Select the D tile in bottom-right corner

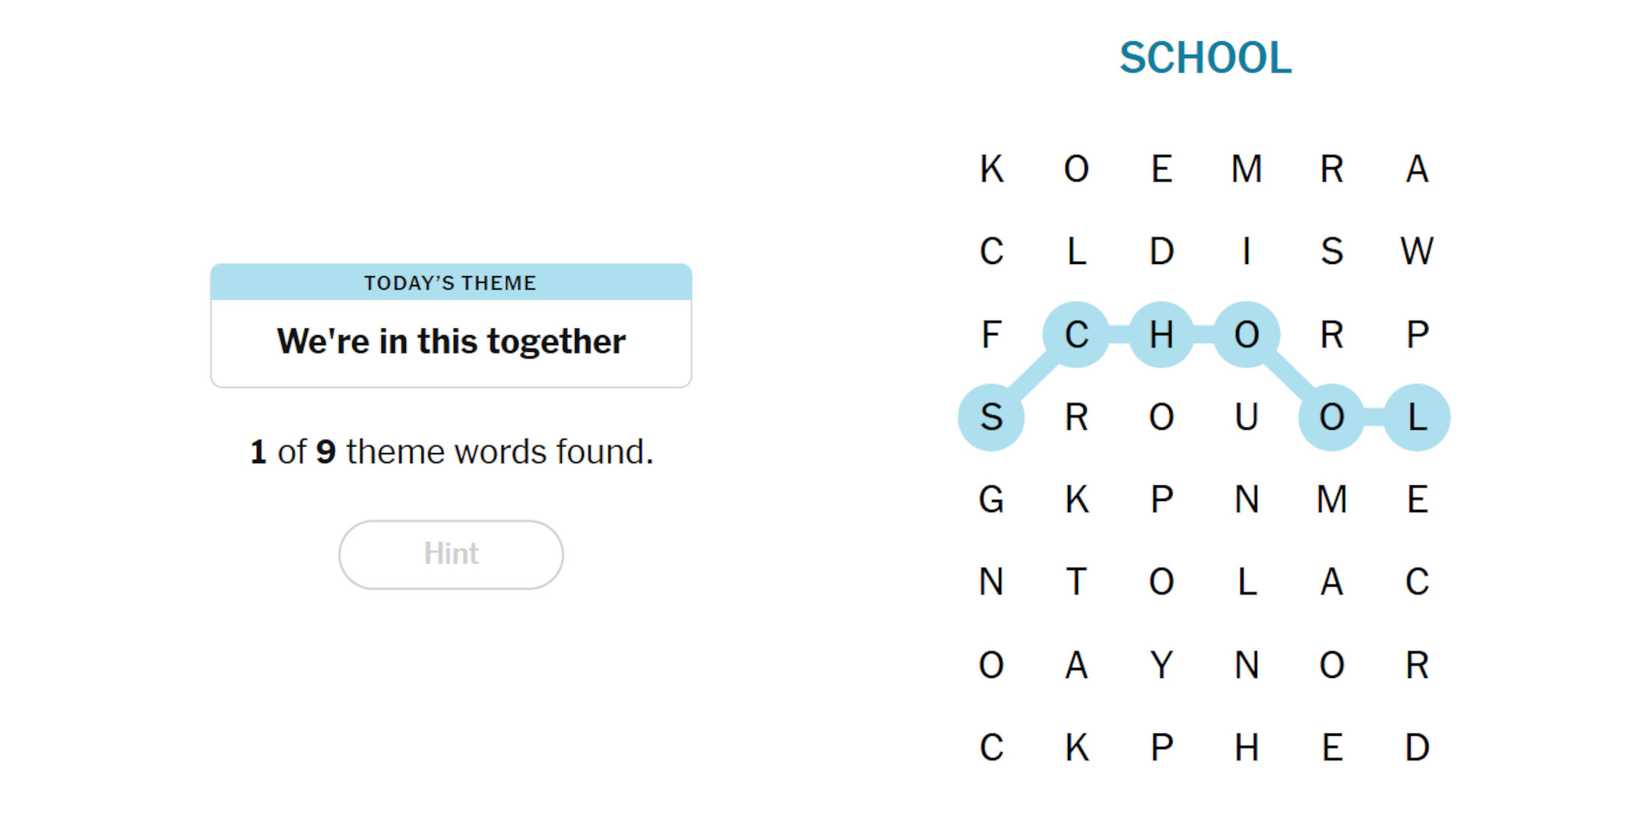(x=1416, y=748)
